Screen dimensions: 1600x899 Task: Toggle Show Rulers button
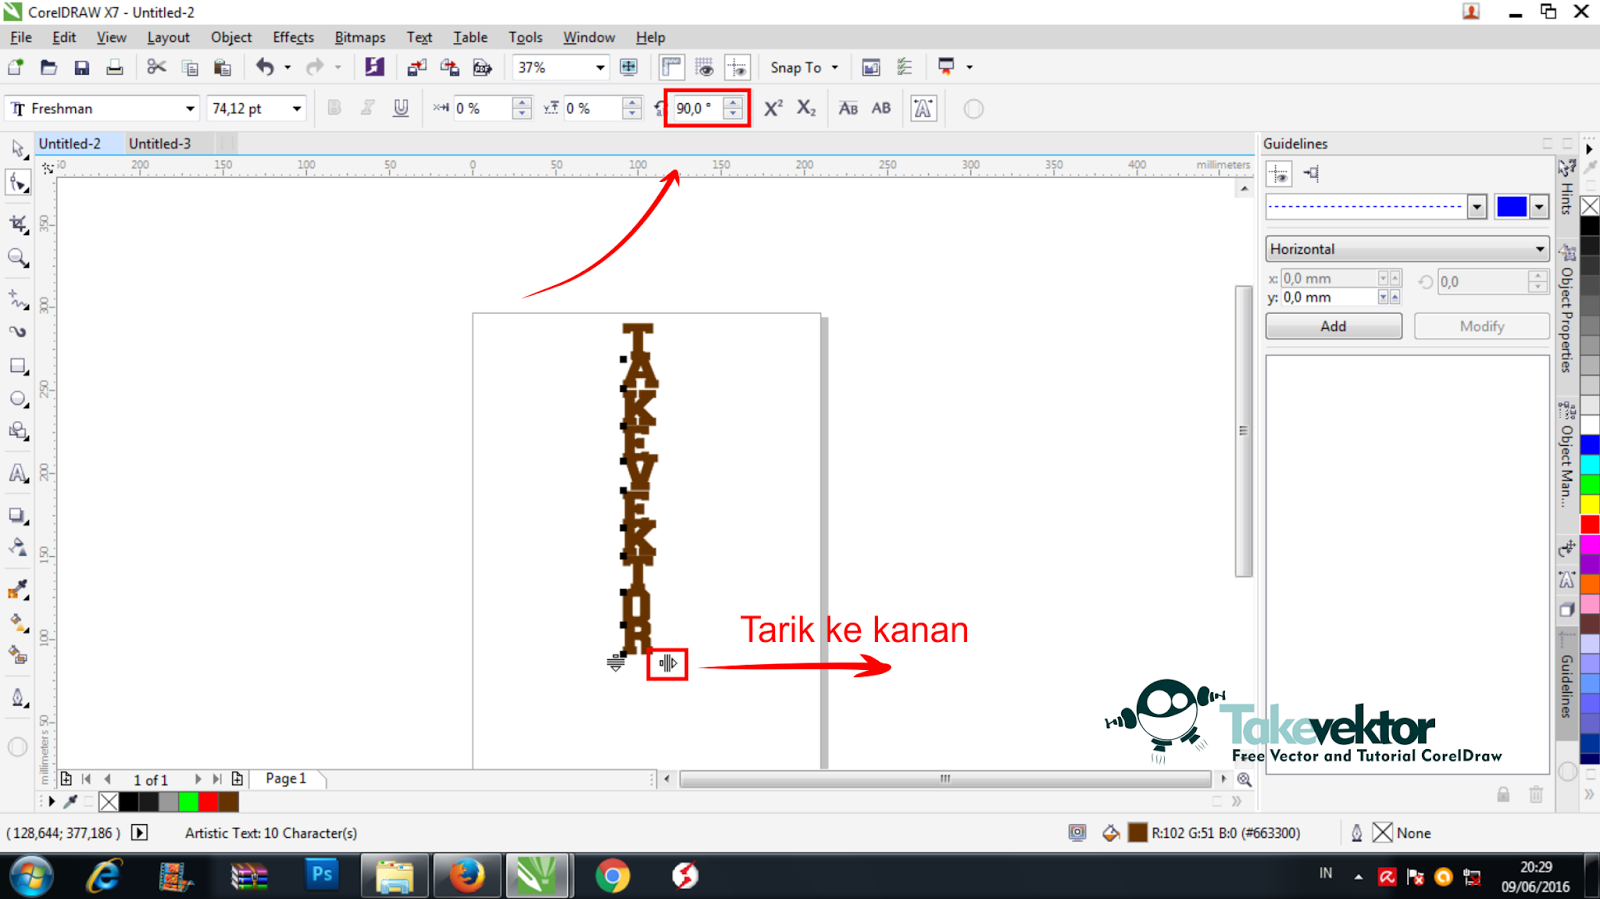[671, 68]
